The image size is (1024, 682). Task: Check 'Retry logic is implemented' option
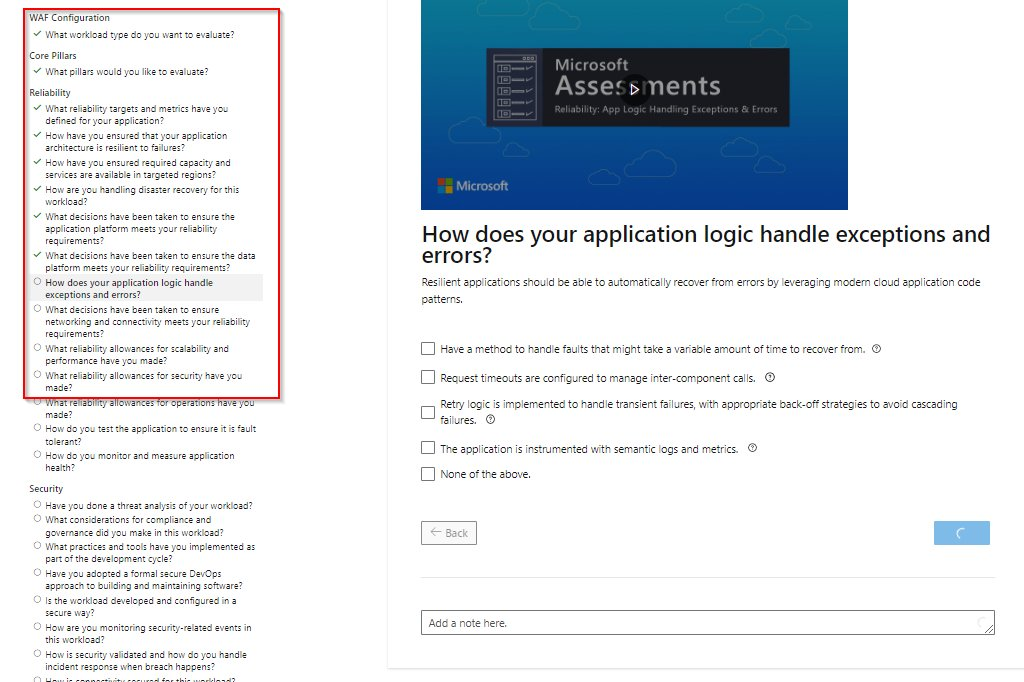click(x=428, y=412)
